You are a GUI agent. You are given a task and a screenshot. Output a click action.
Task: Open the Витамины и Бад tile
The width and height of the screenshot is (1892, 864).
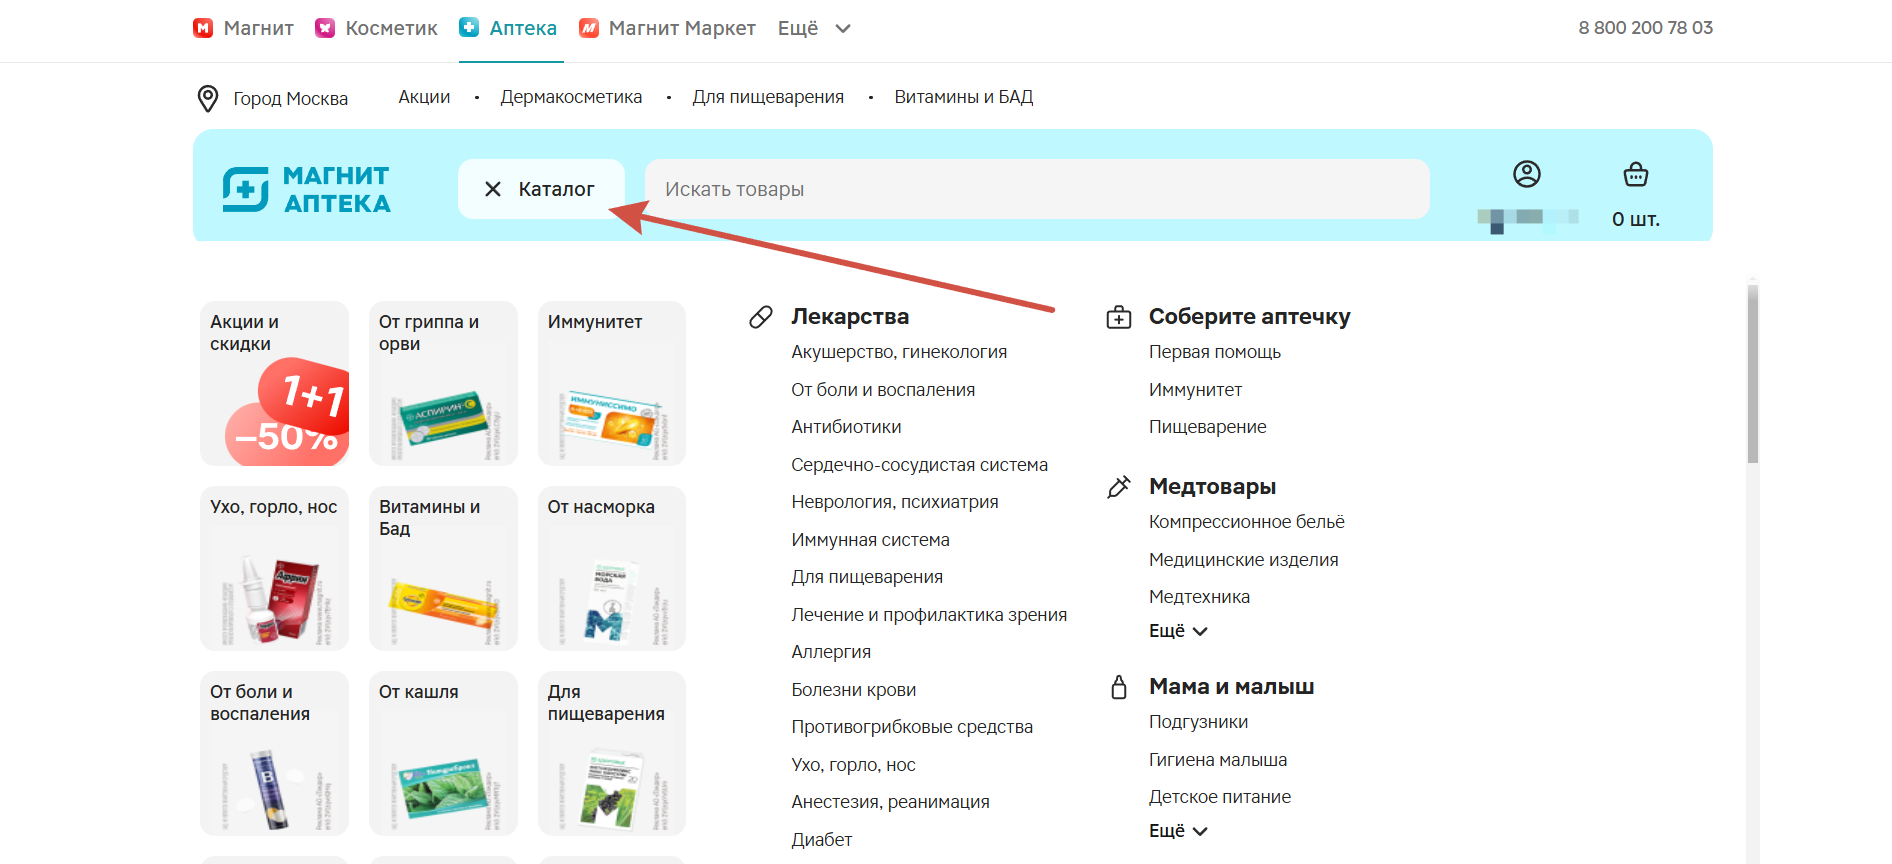click(x=443, y=568)
